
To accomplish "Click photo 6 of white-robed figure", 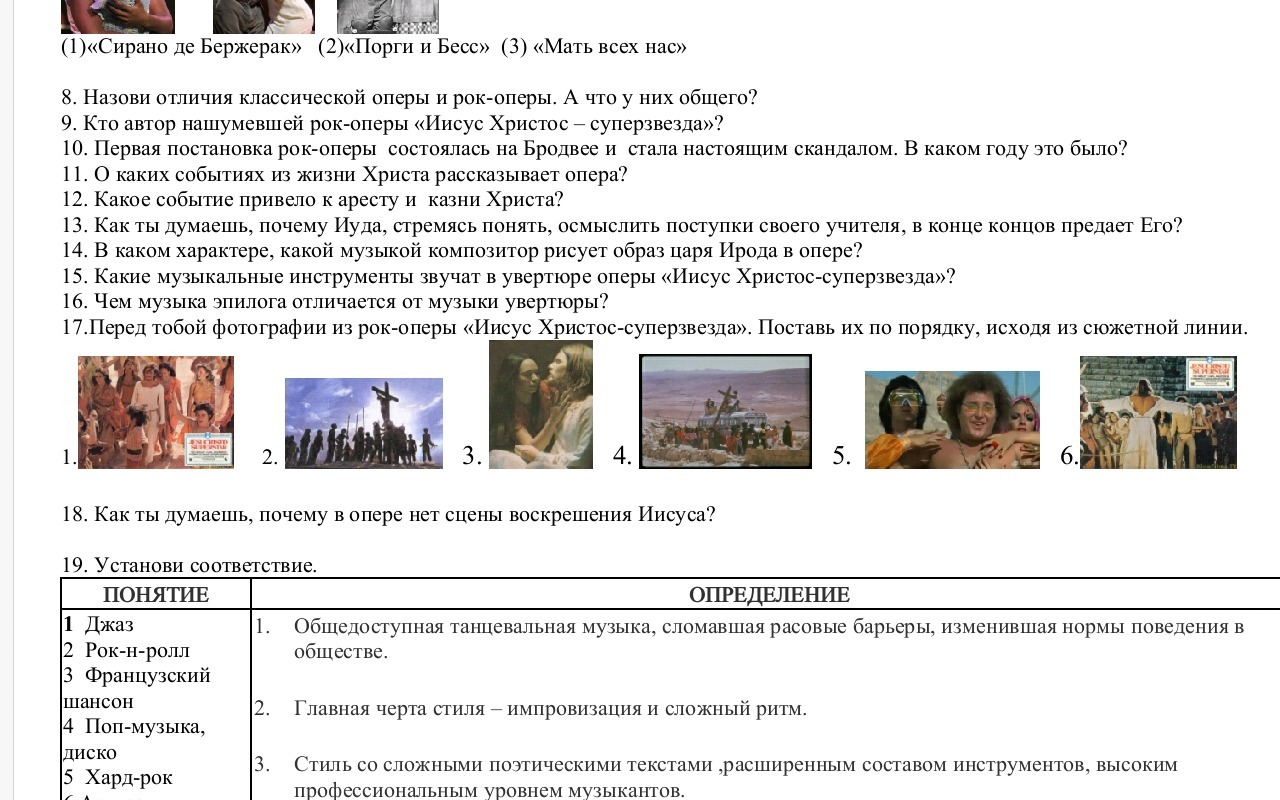I will [x=1158, y=413].
